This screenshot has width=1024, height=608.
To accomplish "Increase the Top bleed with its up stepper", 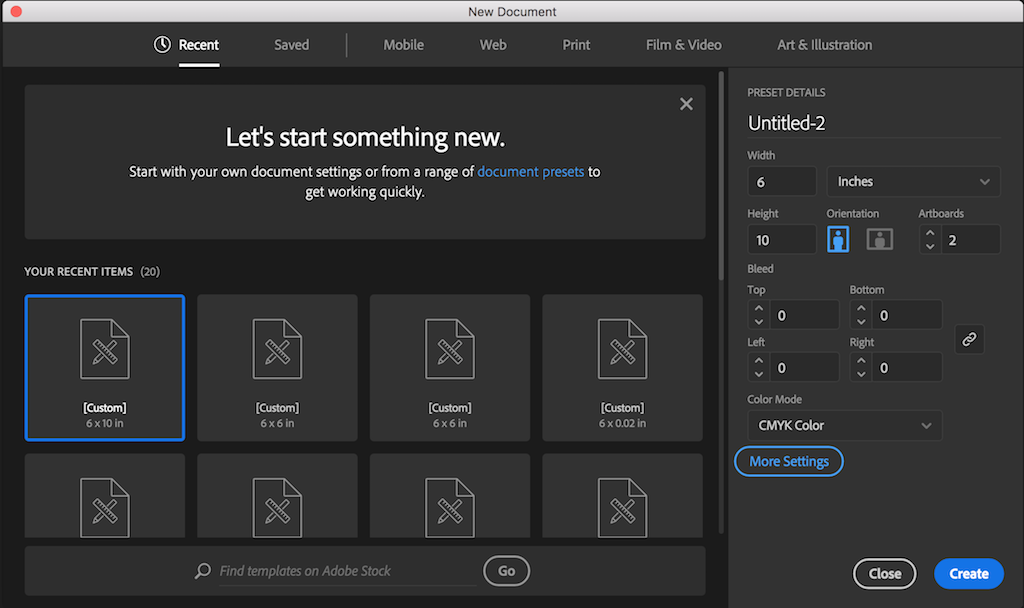I will pyautogui.click(x=758, y=309).
